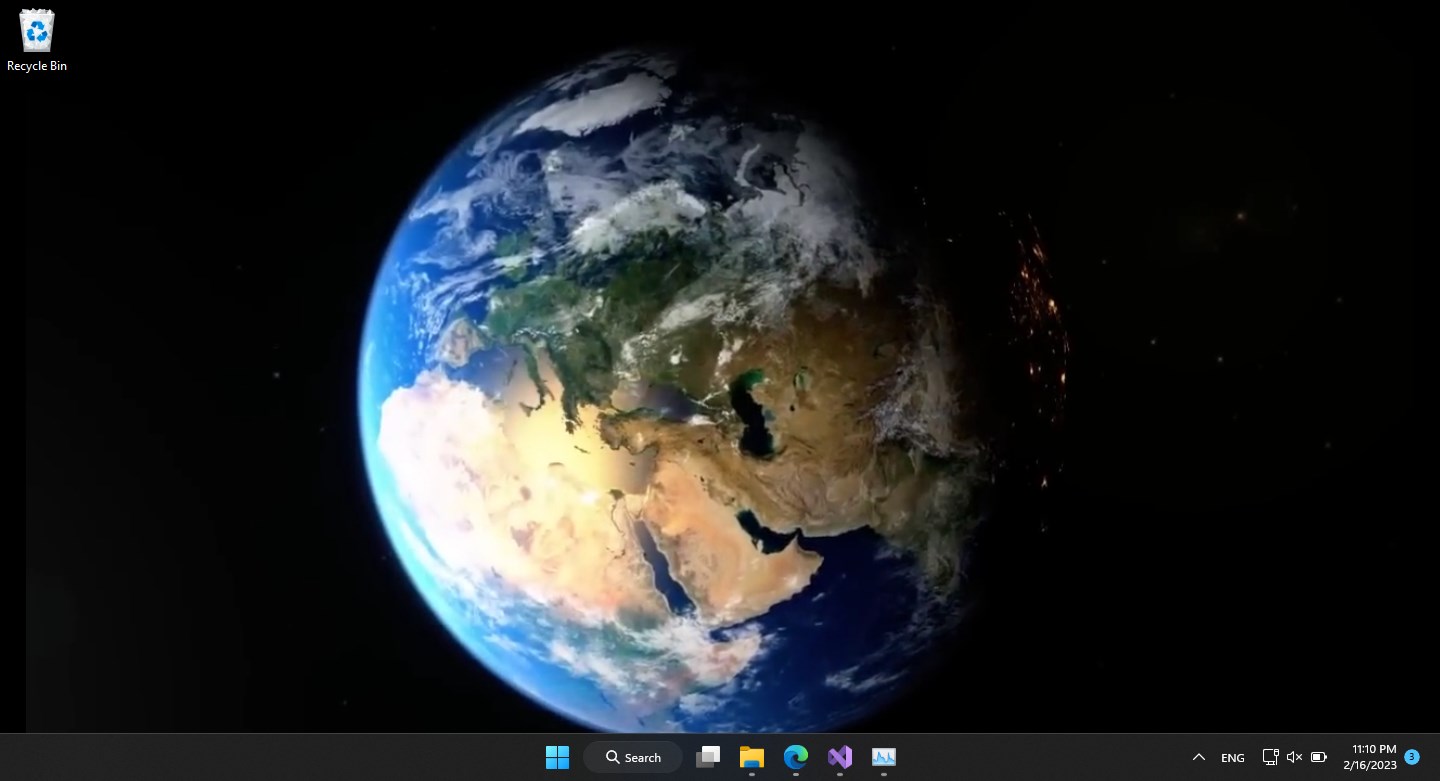Click the battery status tray icon
Image resolution: width=1440 pixels, height=781 pixels.
1319,757
